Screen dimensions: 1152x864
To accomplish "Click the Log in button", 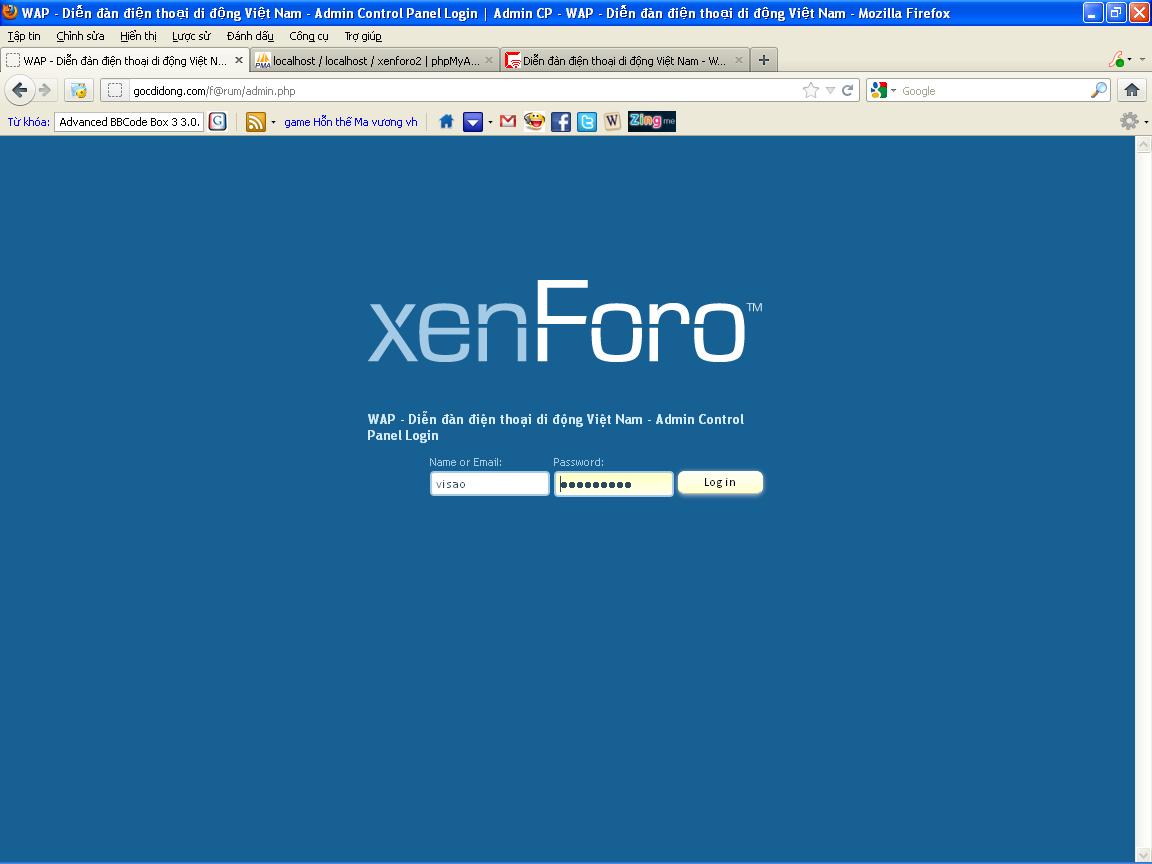I will (720, 482).
